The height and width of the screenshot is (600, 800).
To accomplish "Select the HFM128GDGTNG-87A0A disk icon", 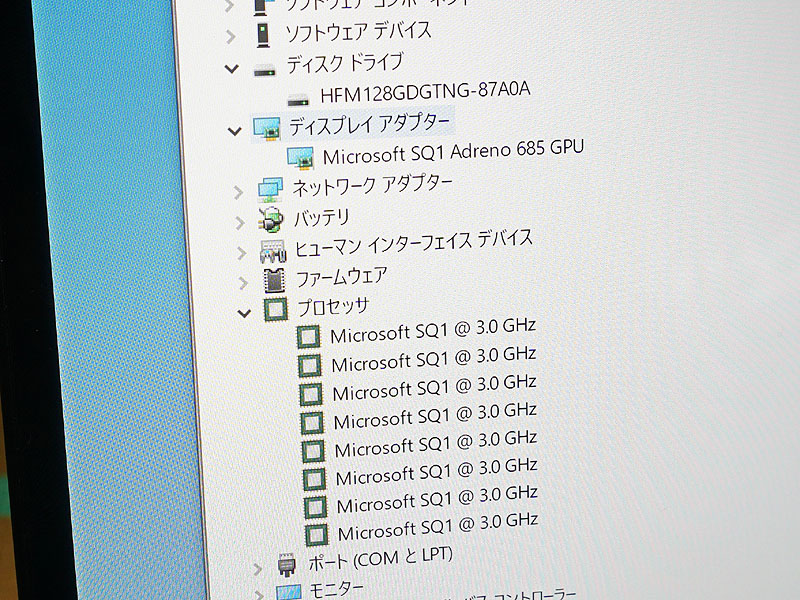I will point(298,100).
